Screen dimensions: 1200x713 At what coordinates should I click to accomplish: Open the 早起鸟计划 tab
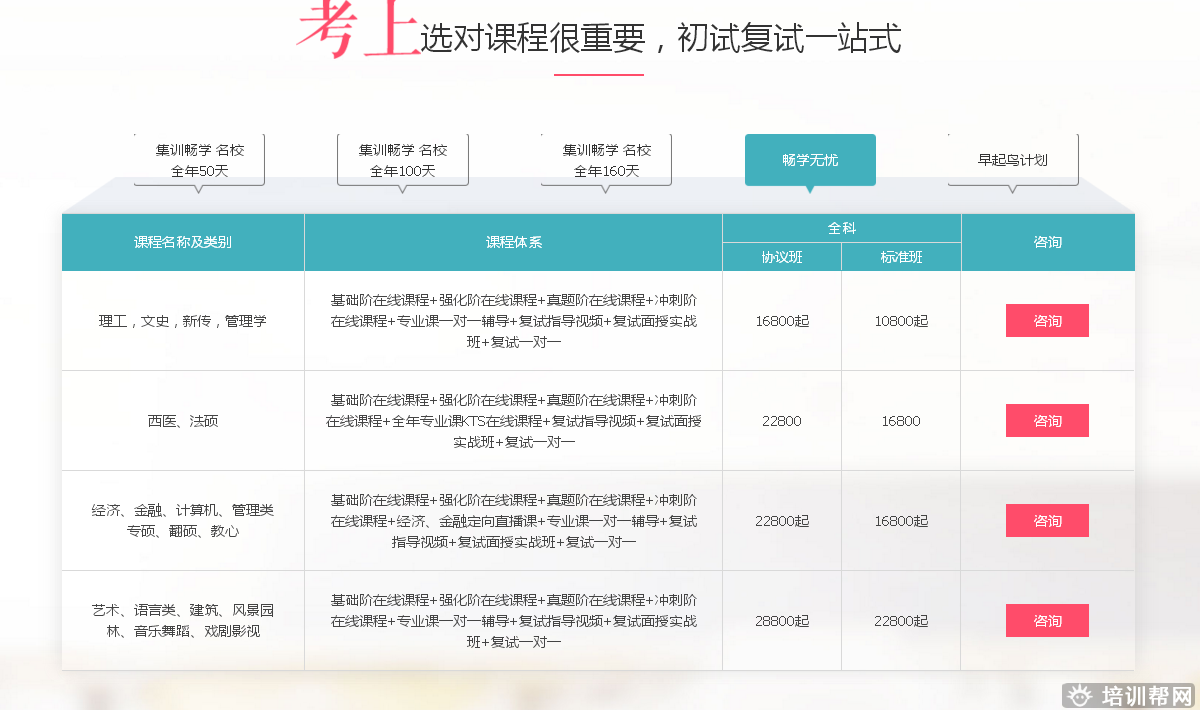1013,160
